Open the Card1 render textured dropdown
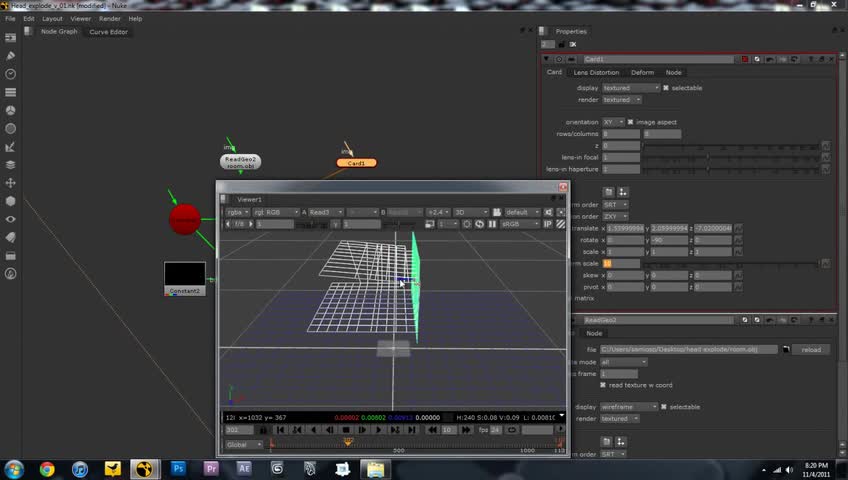The width and height of the screenshot is (848, 480). click(x=621, y=99)
